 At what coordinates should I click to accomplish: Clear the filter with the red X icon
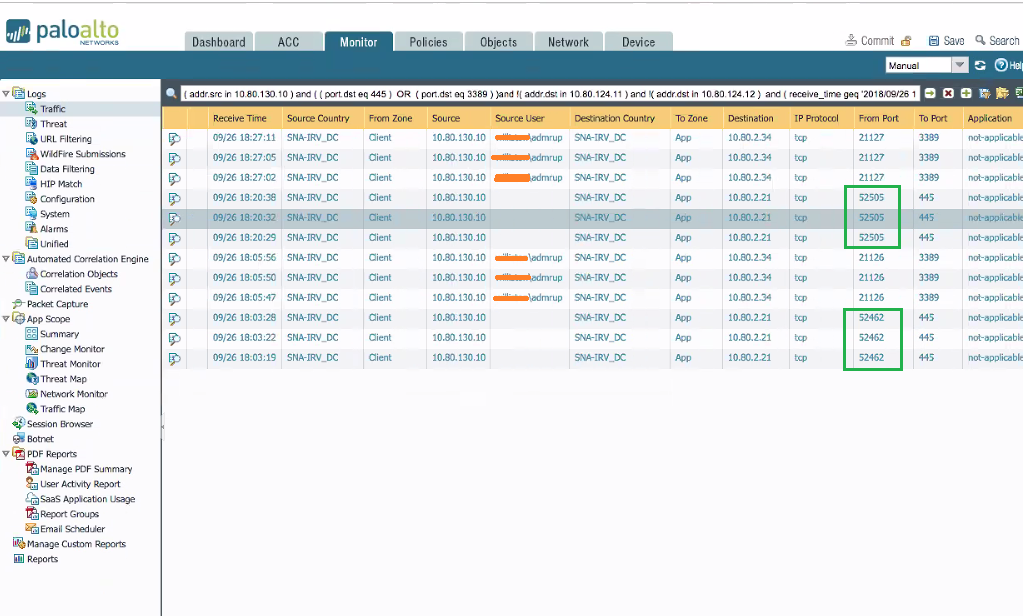(x=948, y=93)
